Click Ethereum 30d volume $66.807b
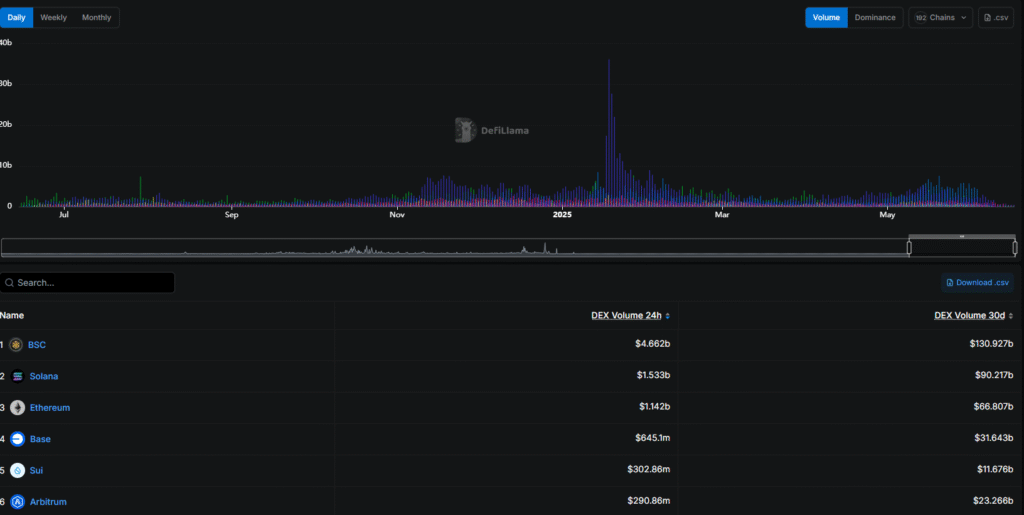 pyautogui.click(x=994, y=407)
